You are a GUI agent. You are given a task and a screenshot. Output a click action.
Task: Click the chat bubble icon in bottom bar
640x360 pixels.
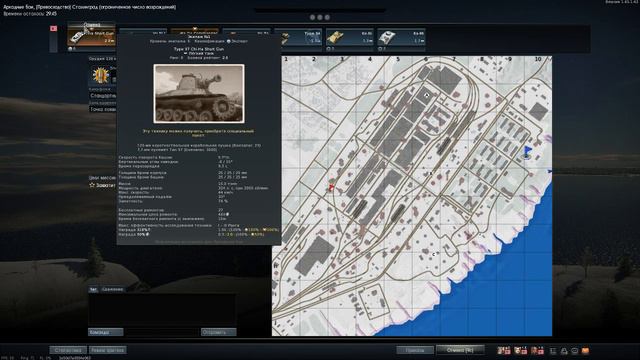point(575,351)
